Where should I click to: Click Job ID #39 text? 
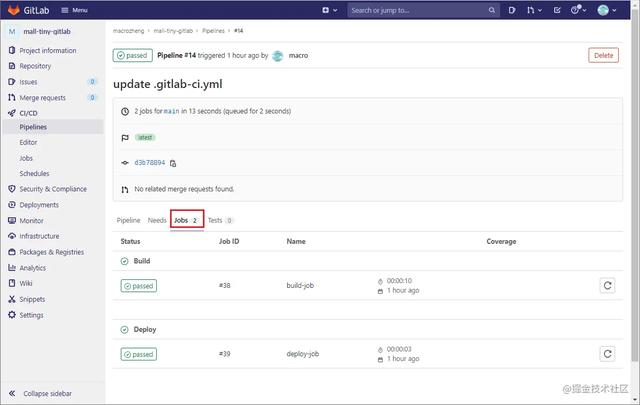[x=224, y=354]
